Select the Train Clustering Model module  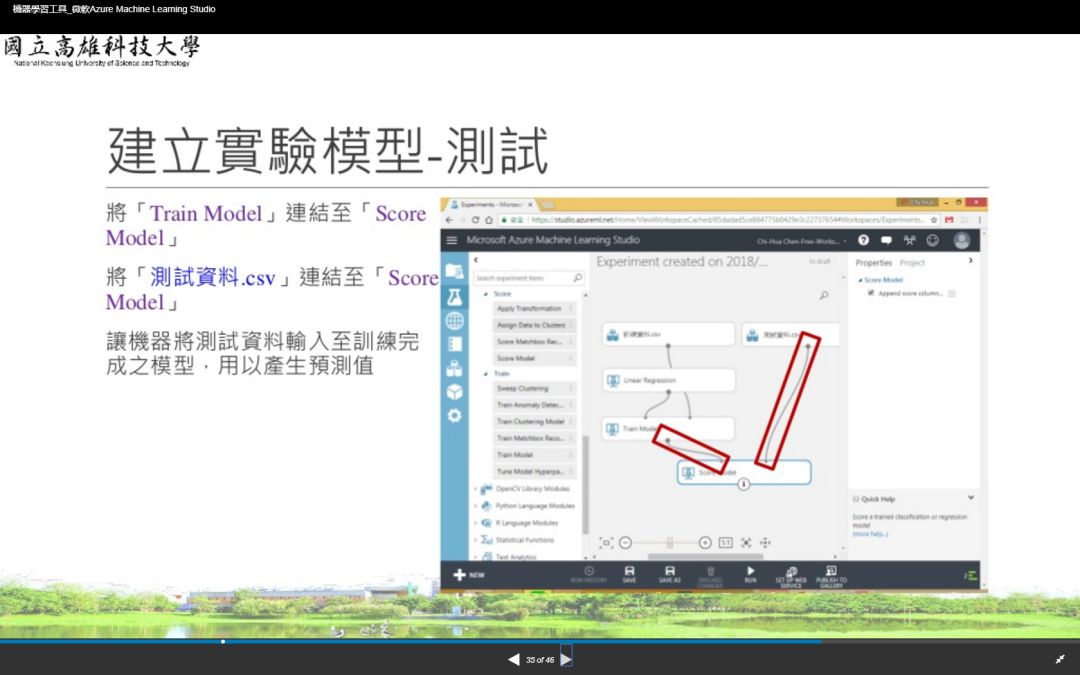[534, 422]
